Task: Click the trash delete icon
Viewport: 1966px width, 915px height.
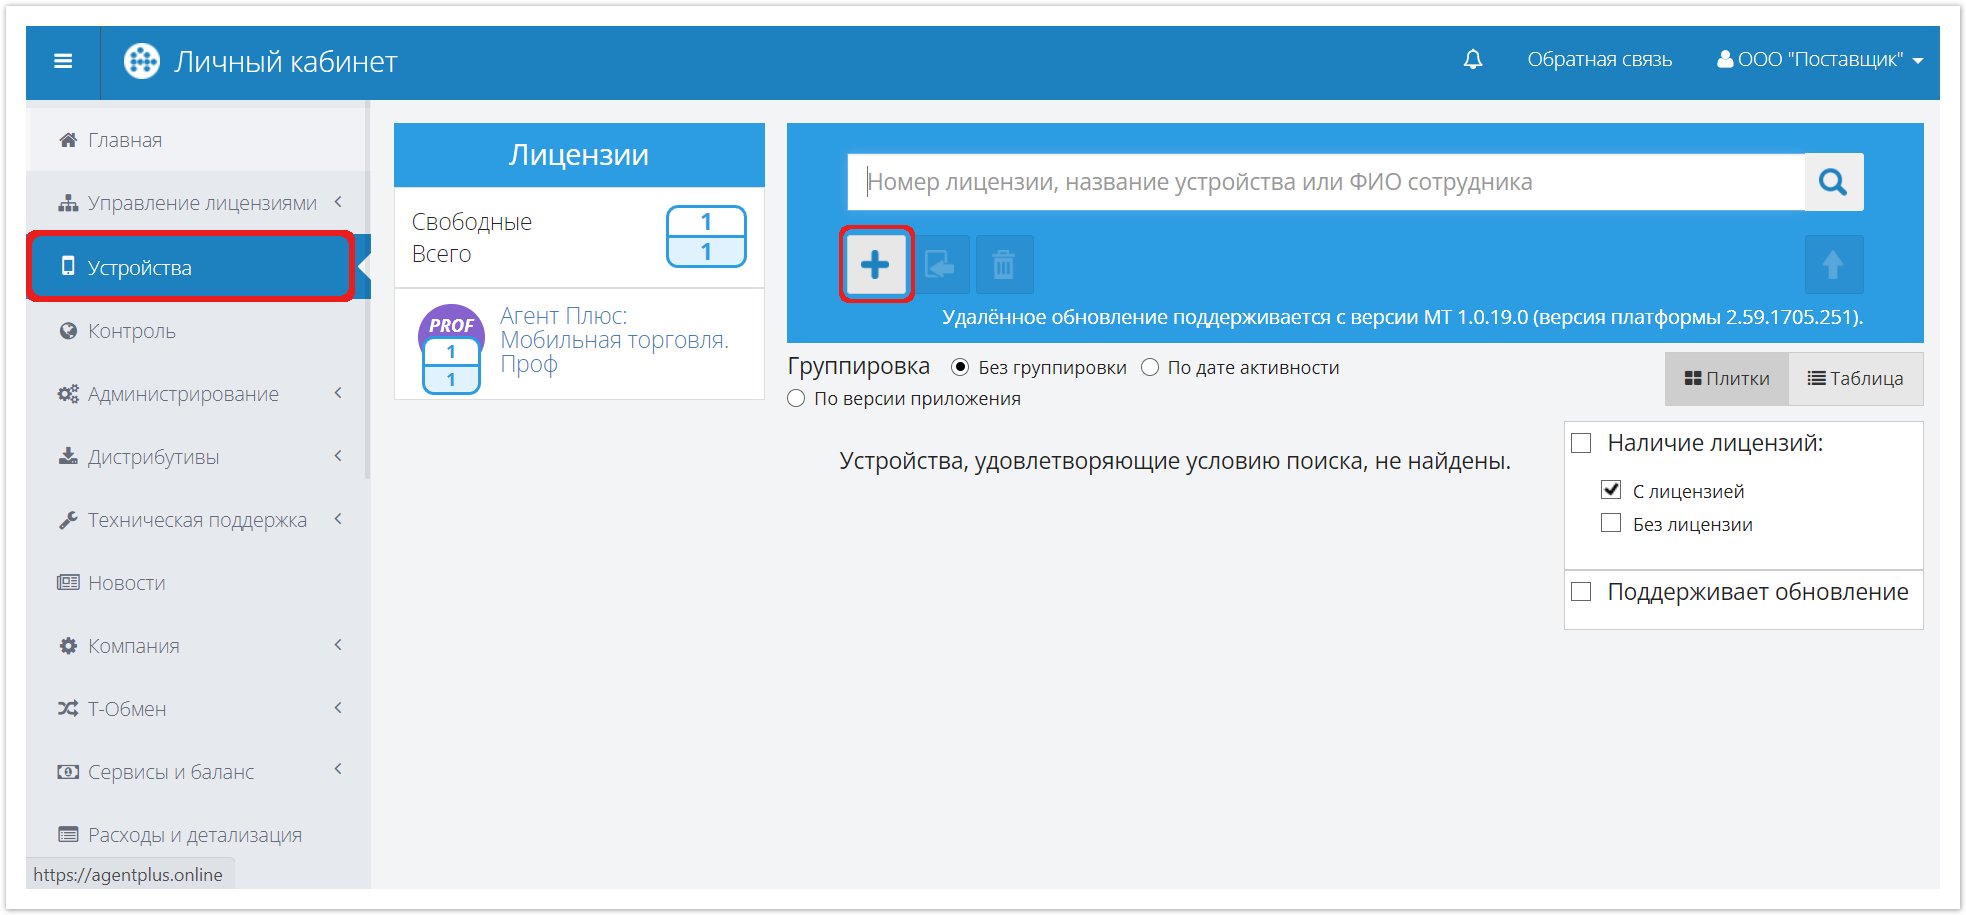Action: pyautogui.click(x=1003, y=265)
